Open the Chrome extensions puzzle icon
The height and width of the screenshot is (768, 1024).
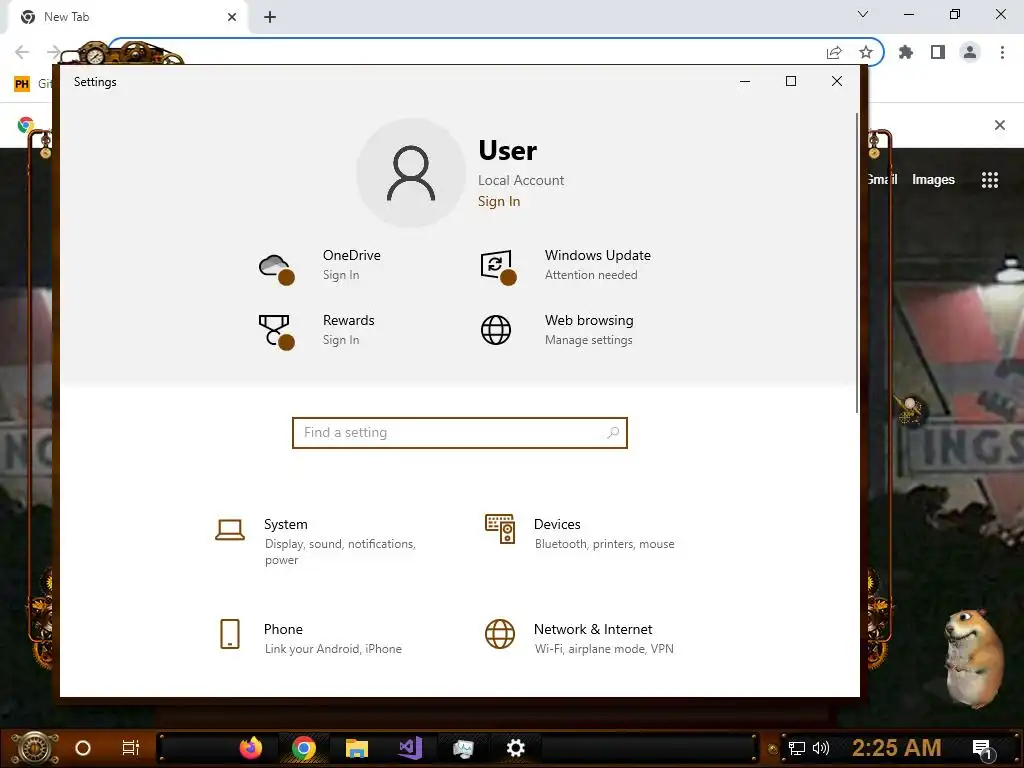[x=906, y=52]
